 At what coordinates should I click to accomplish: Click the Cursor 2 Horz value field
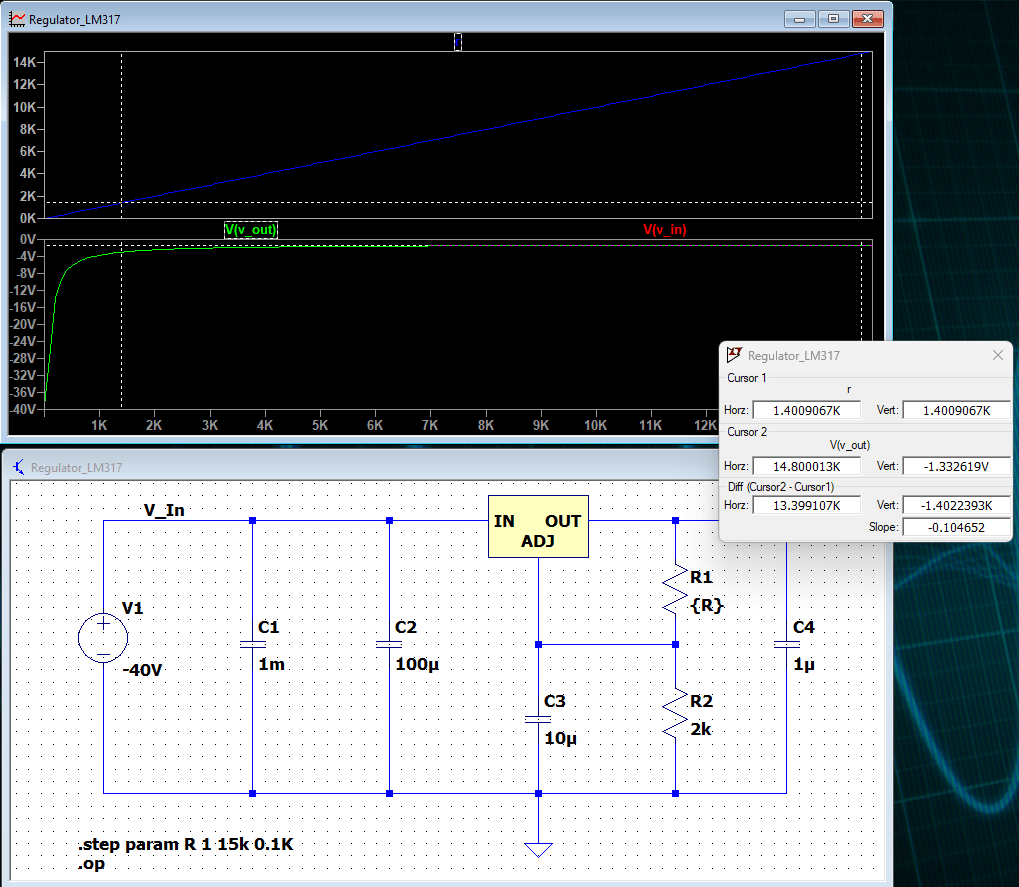click(806, 466)
